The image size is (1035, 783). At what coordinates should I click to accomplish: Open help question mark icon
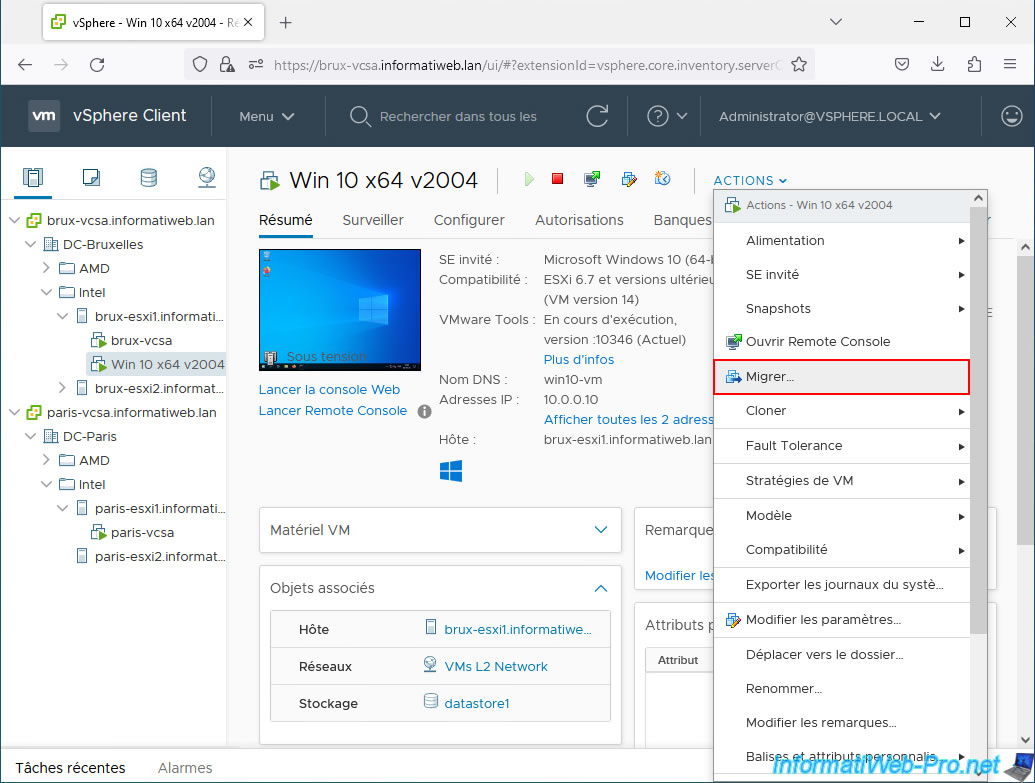[x=657, y=116]
